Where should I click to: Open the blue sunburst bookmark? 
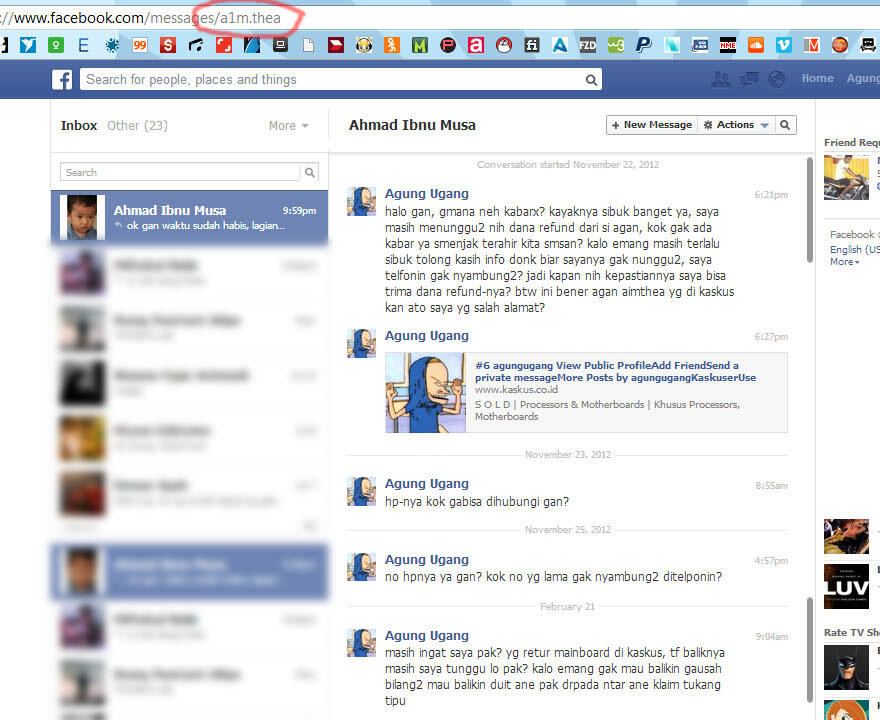[x=112, y=45]
